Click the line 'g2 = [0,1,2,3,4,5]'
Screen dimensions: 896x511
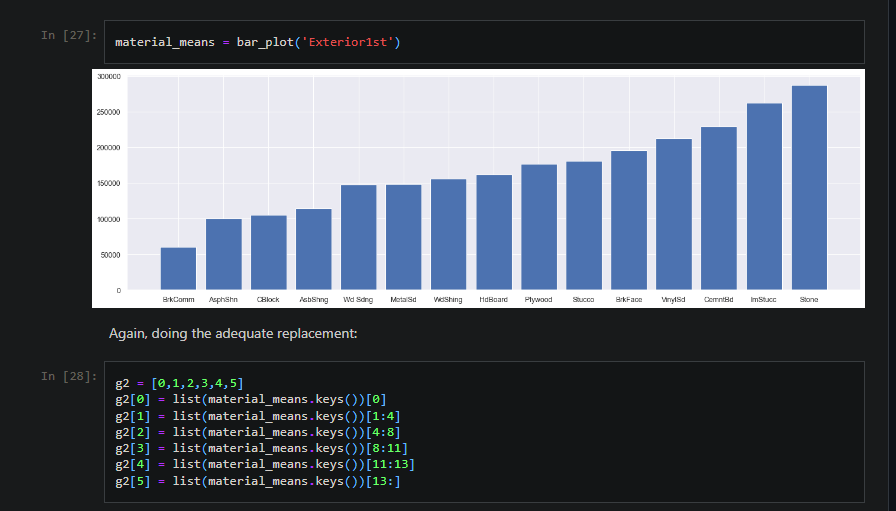[179, 383]
